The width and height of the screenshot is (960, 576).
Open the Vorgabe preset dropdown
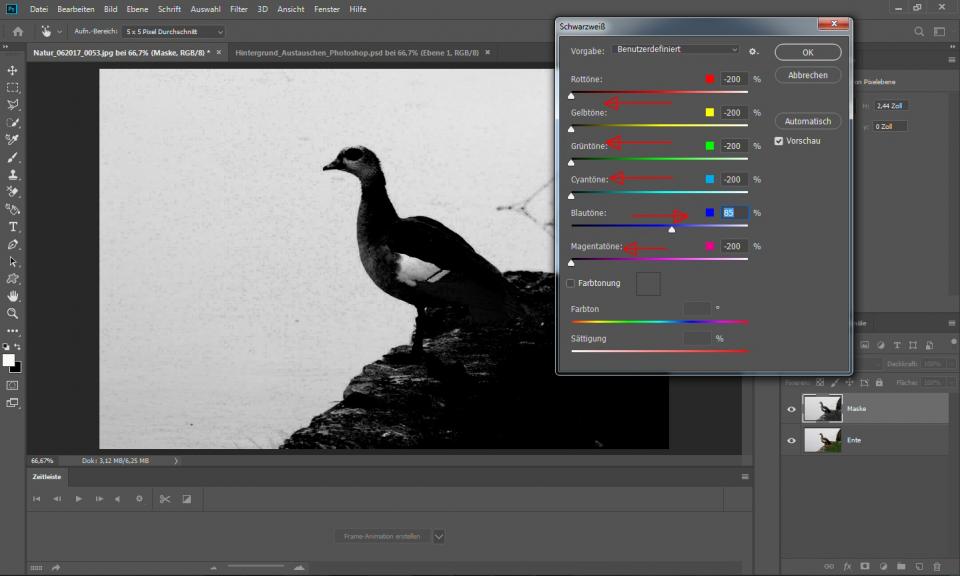coord(676,50)
